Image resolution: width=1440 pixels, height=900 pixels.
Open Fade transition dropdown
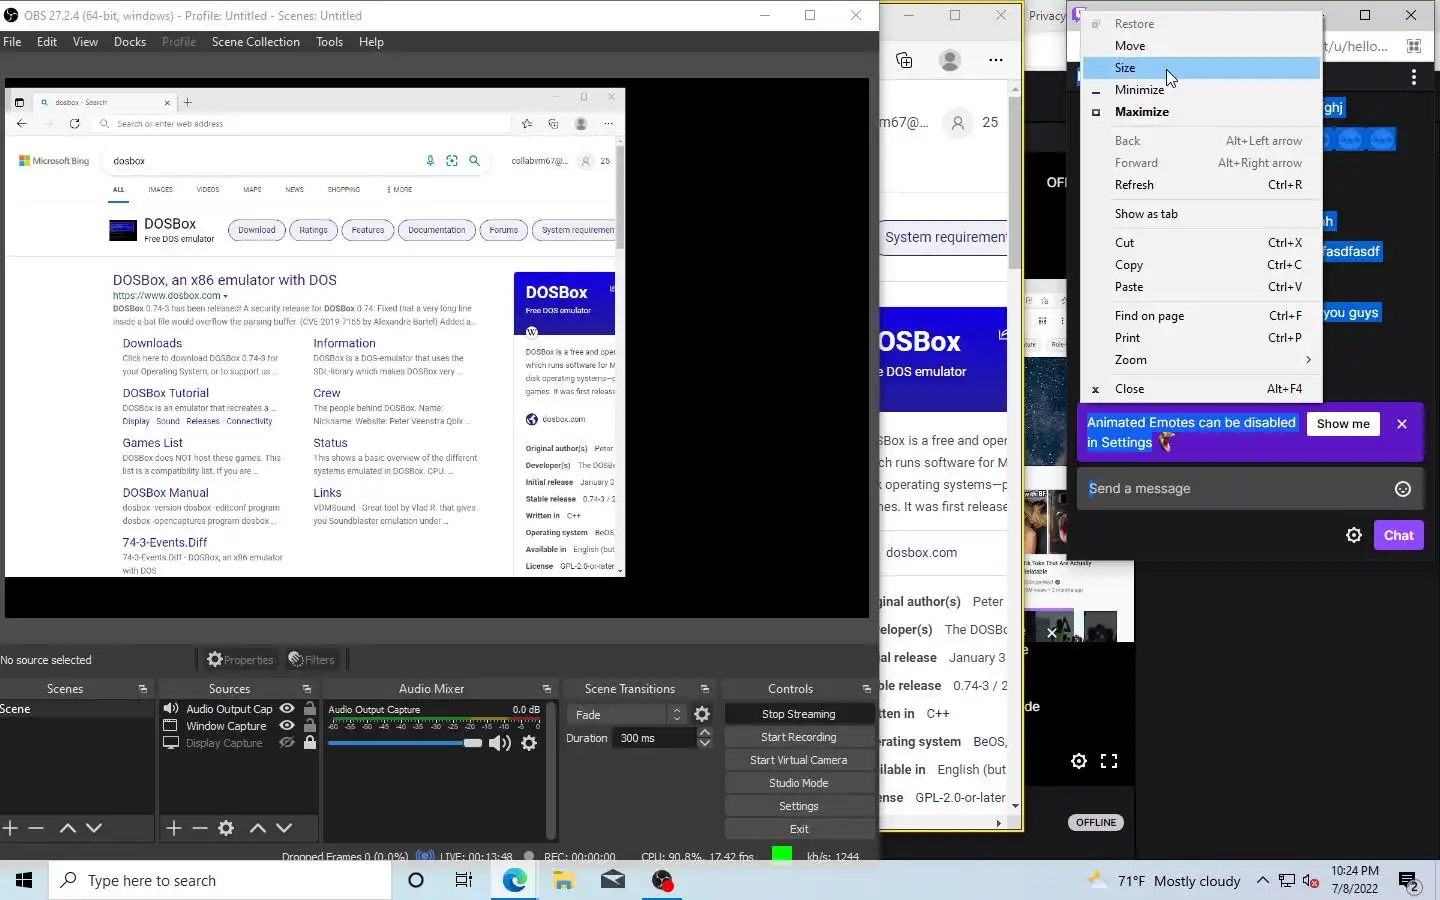[x=626, y=714]
